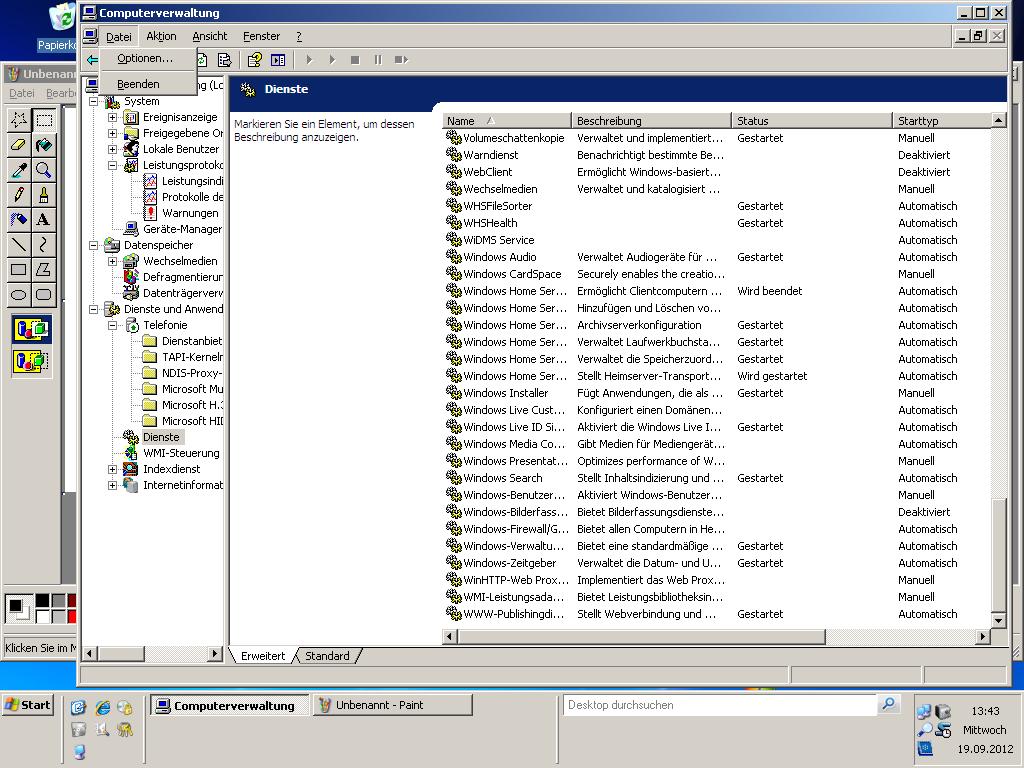Select the Polygon tool in Paint
Viewport: 1024px width, 768px height.
pyautogui.click(x=44, y=269)
